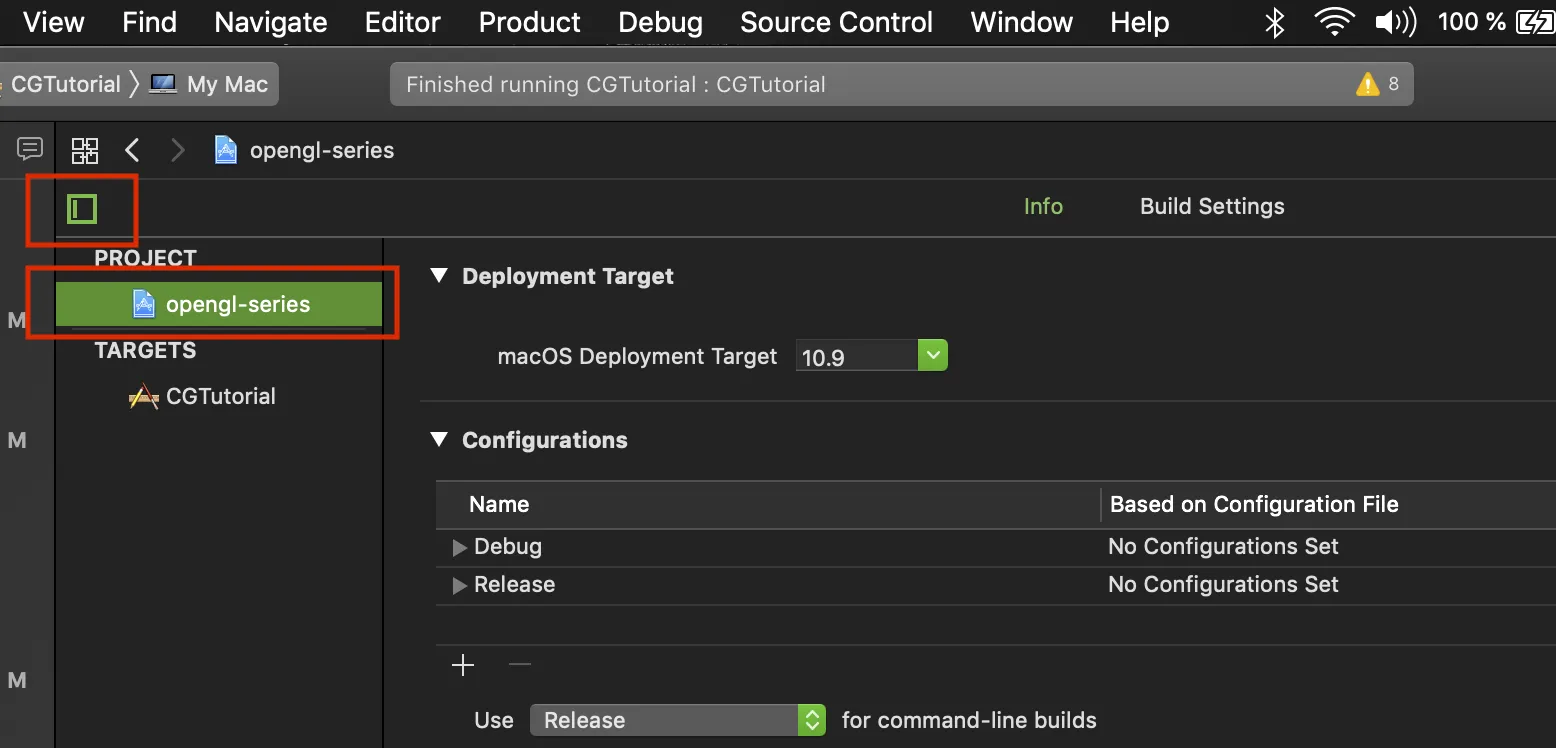Open the Source Control menu
This screenshot has width=1556, height=748.
(x=836, y=22)
